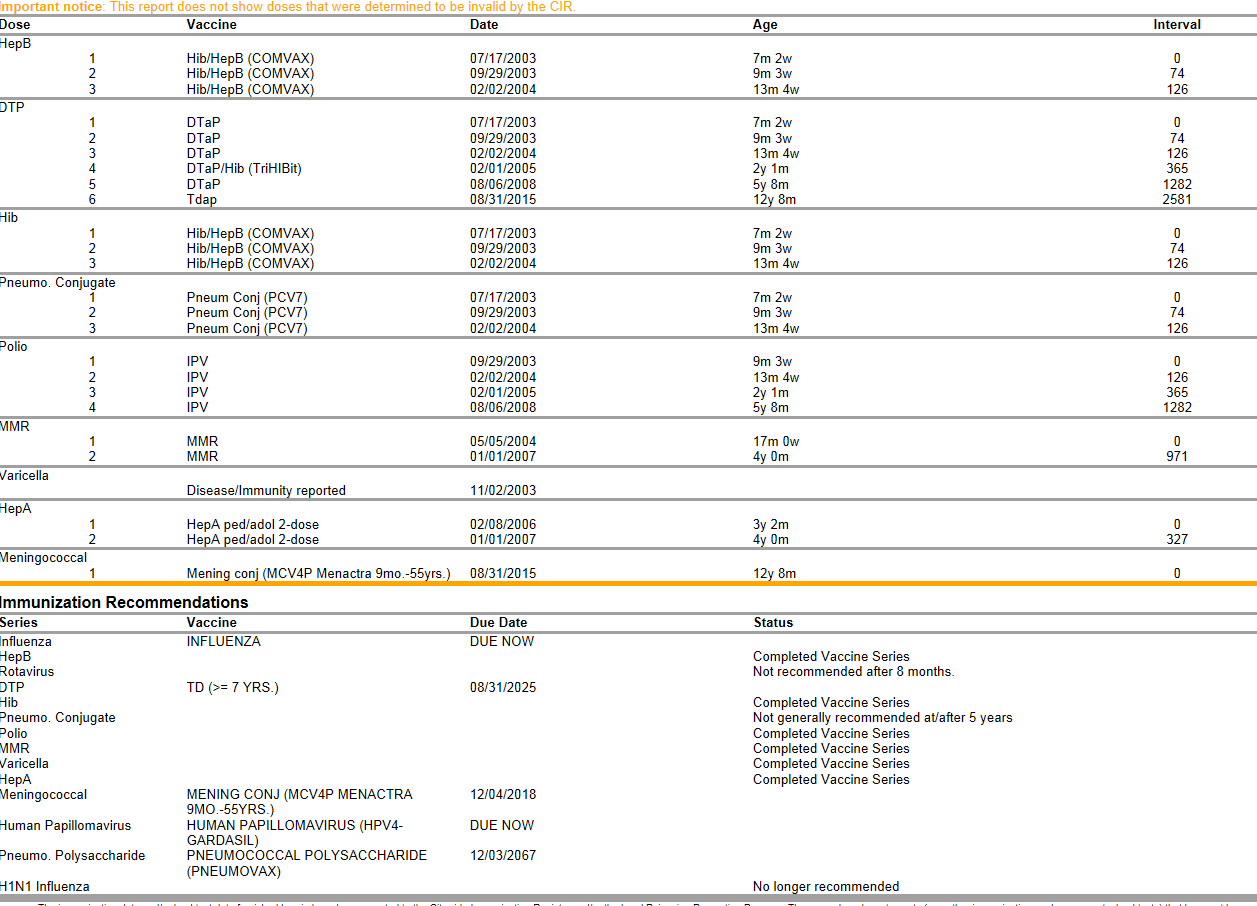The image size is (1257, 906).
Task: Click age "2y 1m" in the TriHIBit row
Action: [x=771, y=169]
